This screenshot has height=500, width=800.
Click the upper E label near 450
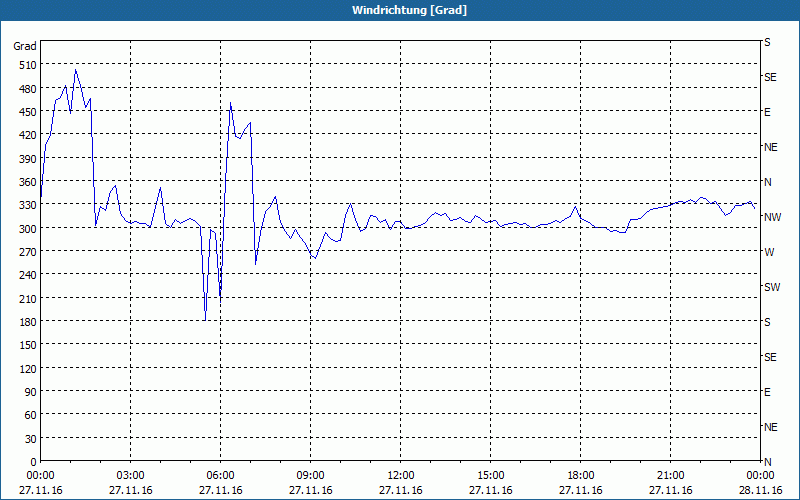pos(767,112)
